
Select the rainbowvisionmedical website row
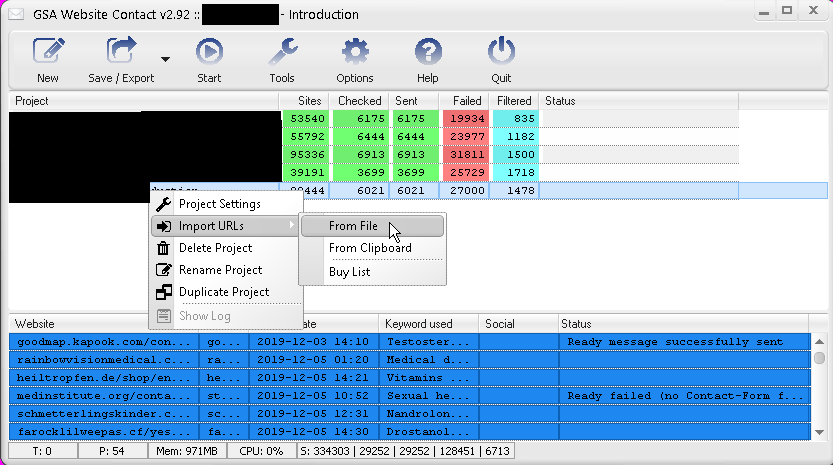[410, 360]
